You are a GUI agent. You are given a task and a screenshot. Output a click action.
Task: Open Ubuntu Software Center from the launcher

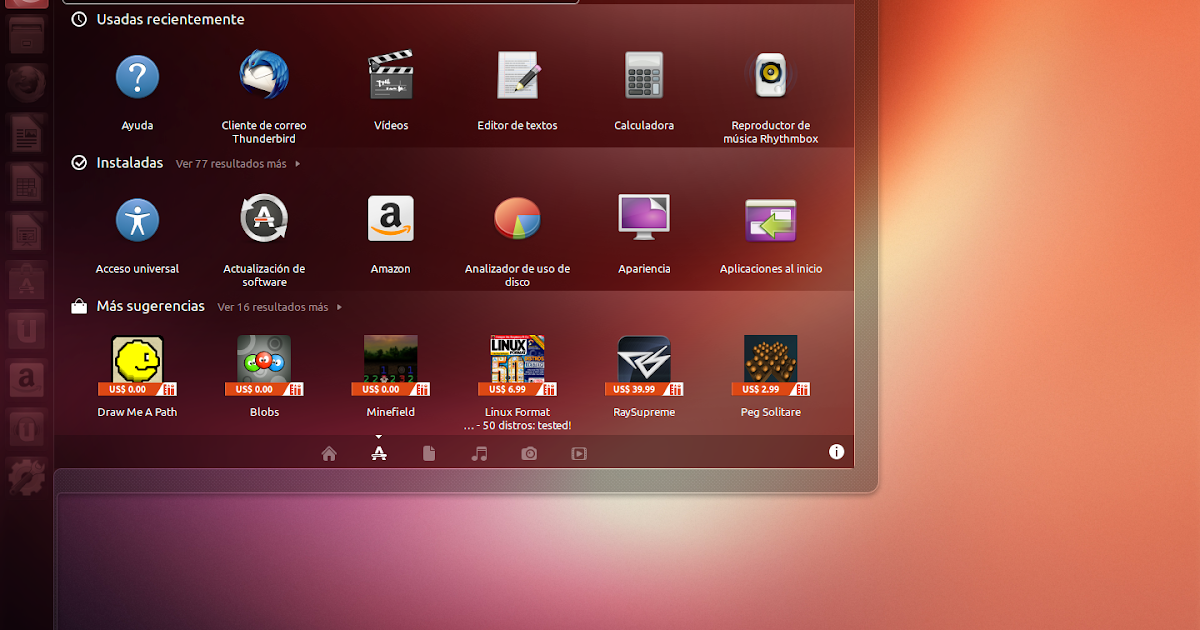pos(27,280)
